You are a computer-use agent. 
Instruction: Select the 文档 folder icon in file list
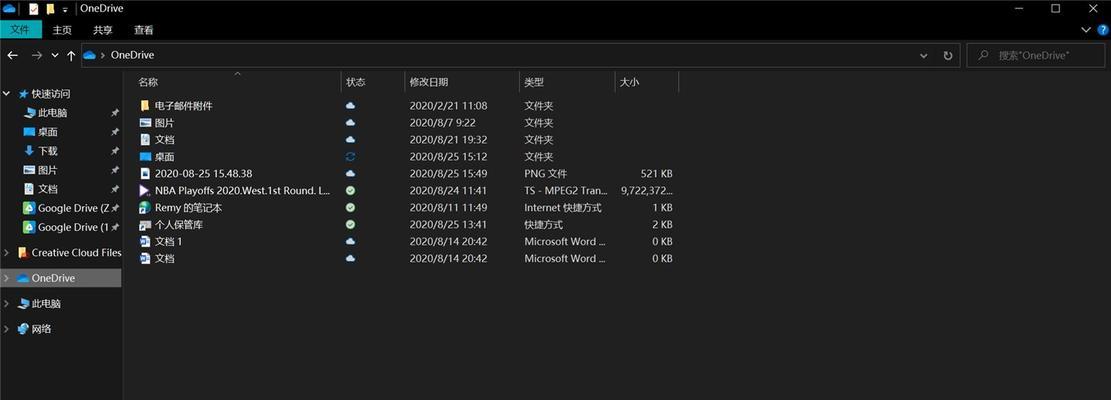[145, 139]
